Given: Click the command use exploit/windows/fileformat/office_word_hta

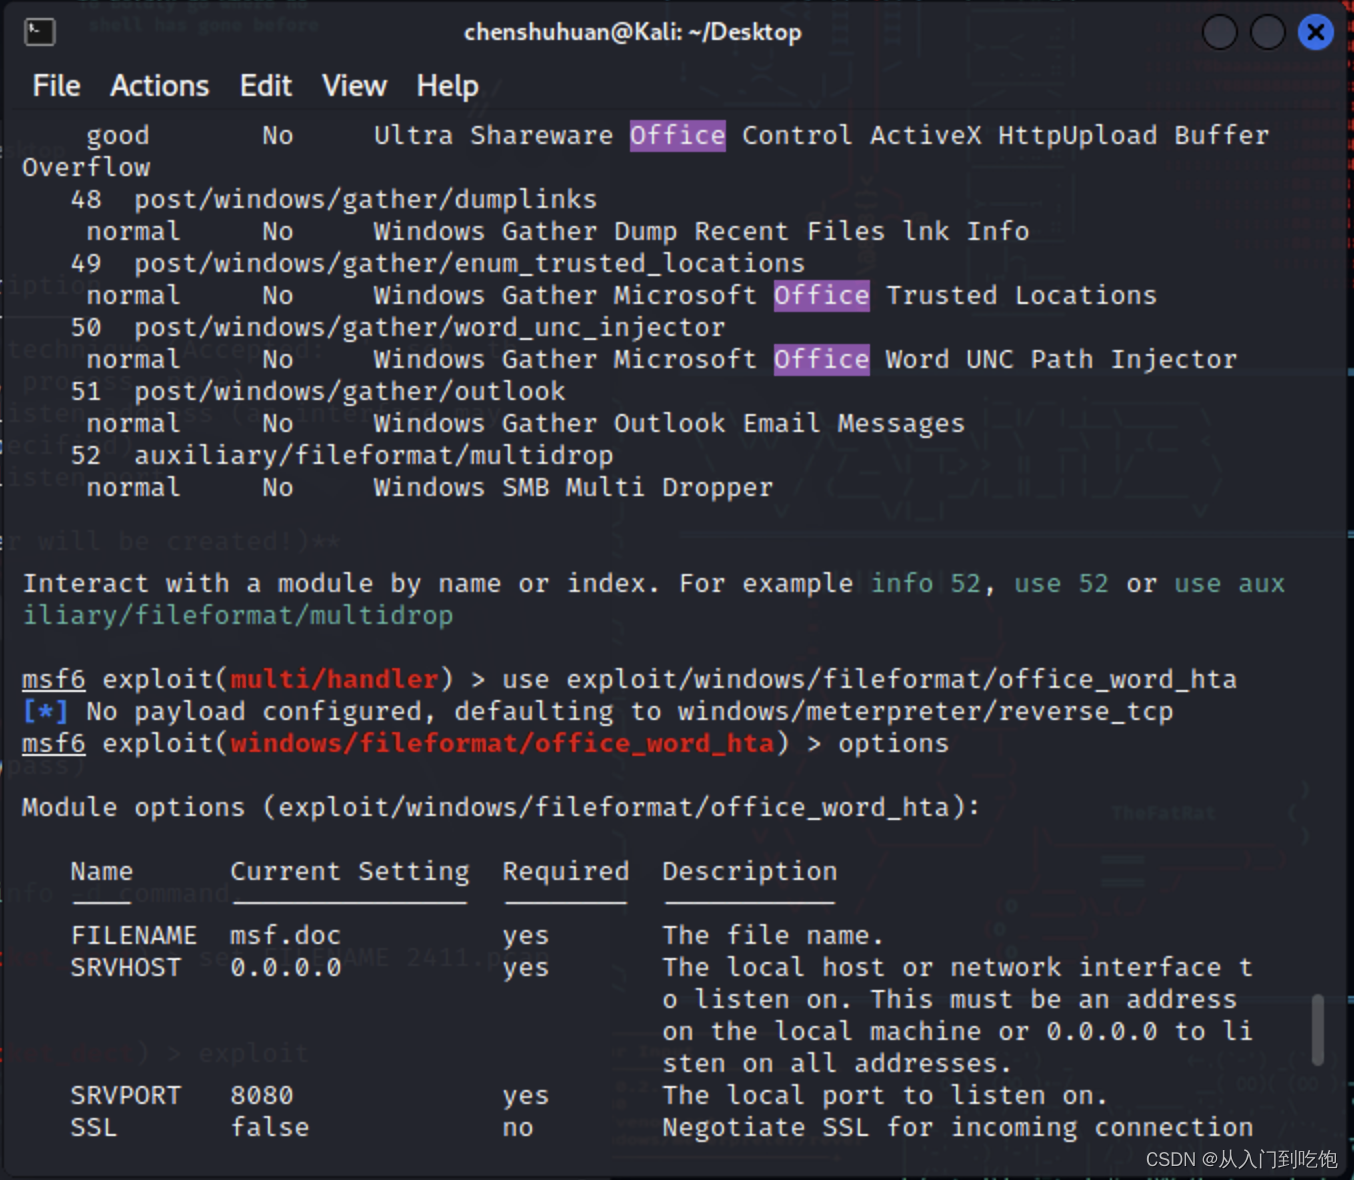Looking at the screenshot, I should [869, 679].
